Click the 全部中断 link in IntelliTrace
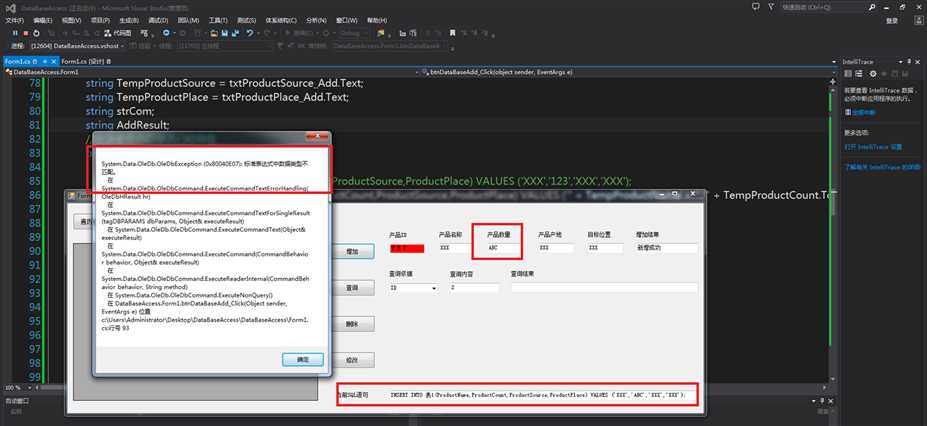Viewport: 927px width, 426px height. point(864,112)
